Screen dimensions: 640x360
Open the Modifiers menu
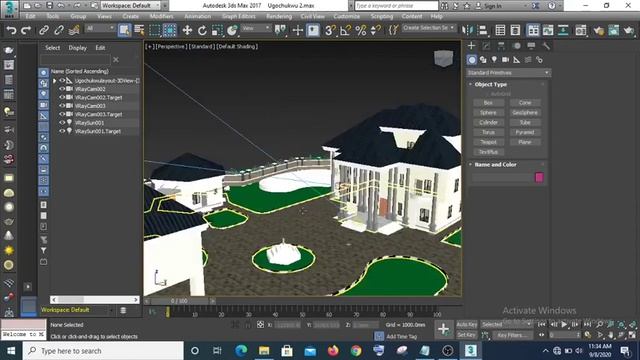pyautogui.click(x=161, y=16)
